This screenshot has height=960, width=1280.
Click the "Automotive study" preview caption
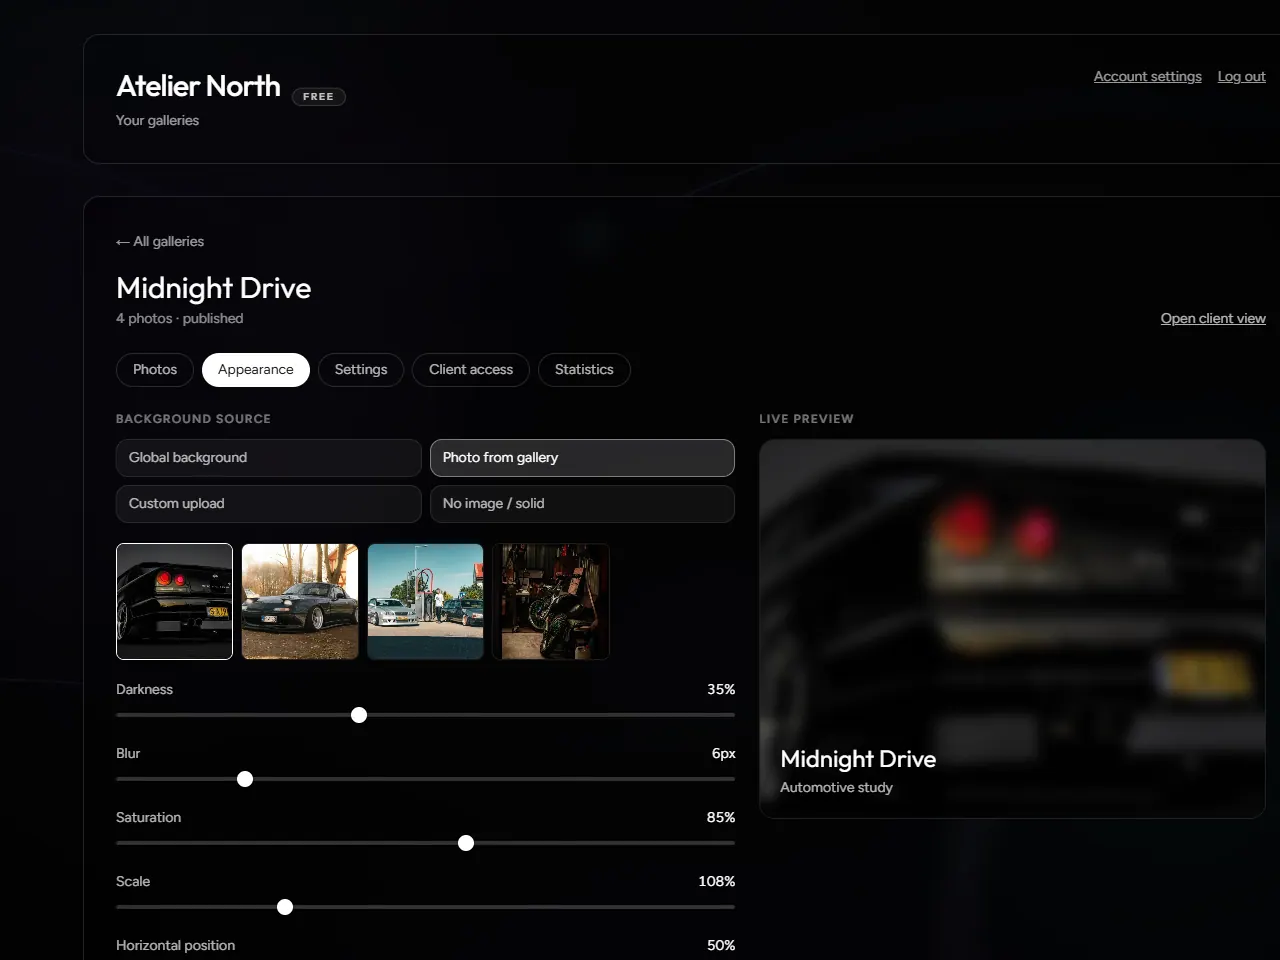tap(836, 787)
